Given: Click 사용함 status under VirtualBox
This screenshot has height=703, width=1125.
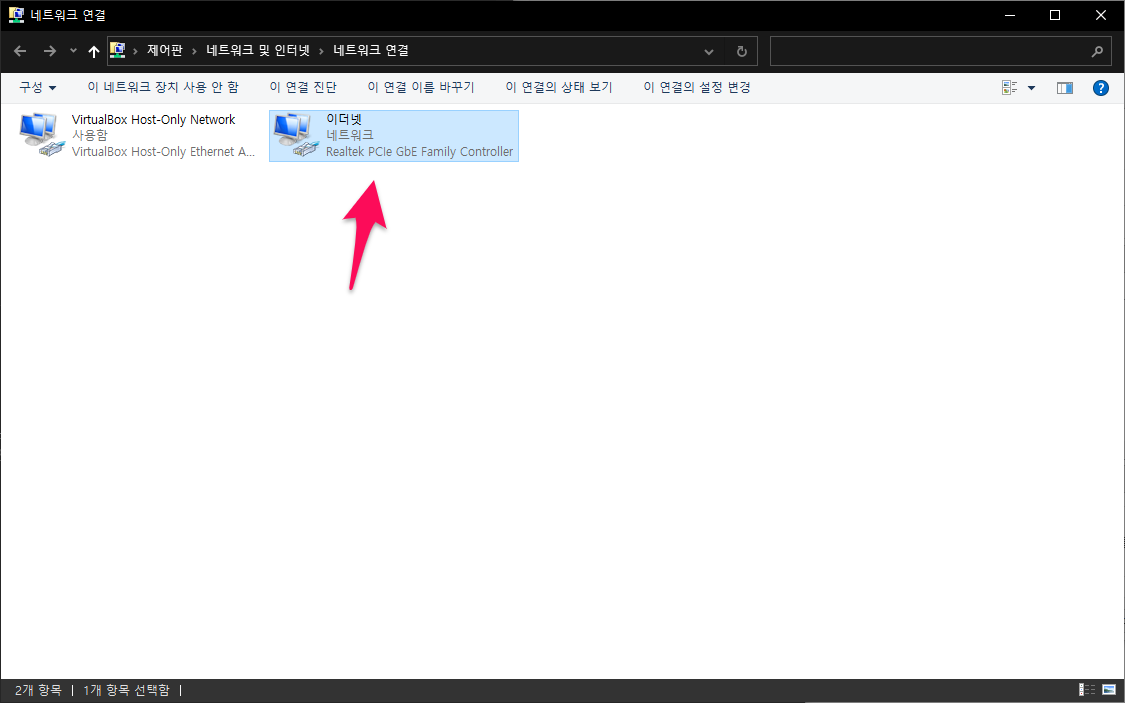Looking at the screenshot, I should pyautogui.click(x=90, y=135).
